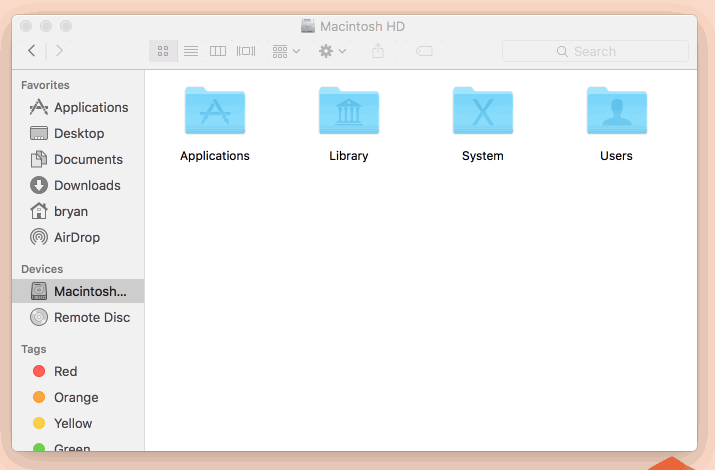The height and width of the screenshot is (470, 715).
Task: Click the house icon beside bryan
Action: point(39,211)
